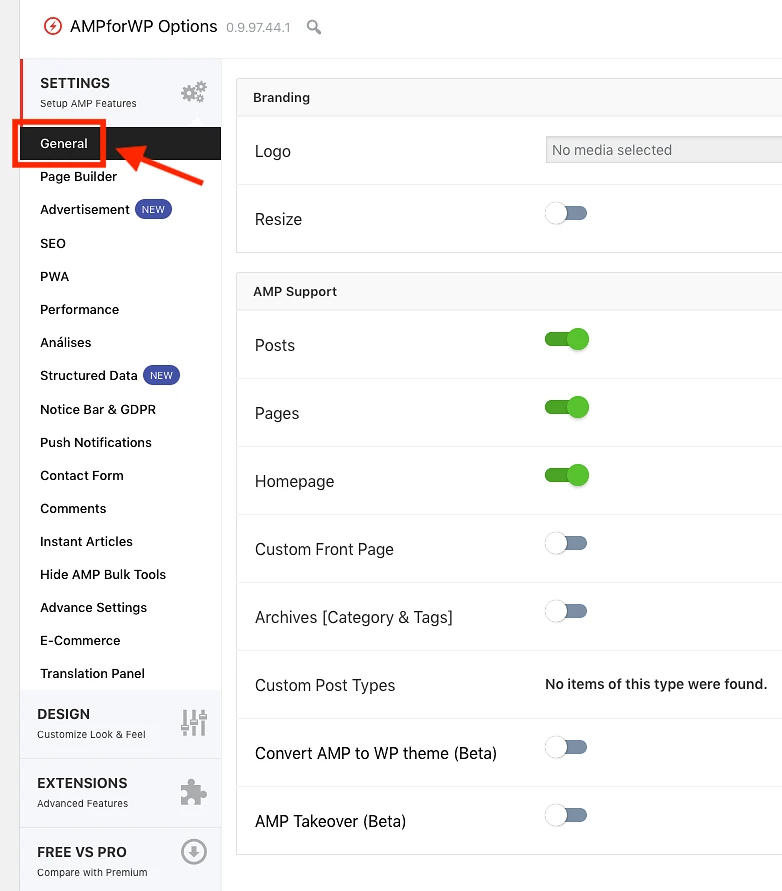Click the NEW badge beside Advertisement
The width and height of the screenshot is (782, 891).
tap(153, 210)
